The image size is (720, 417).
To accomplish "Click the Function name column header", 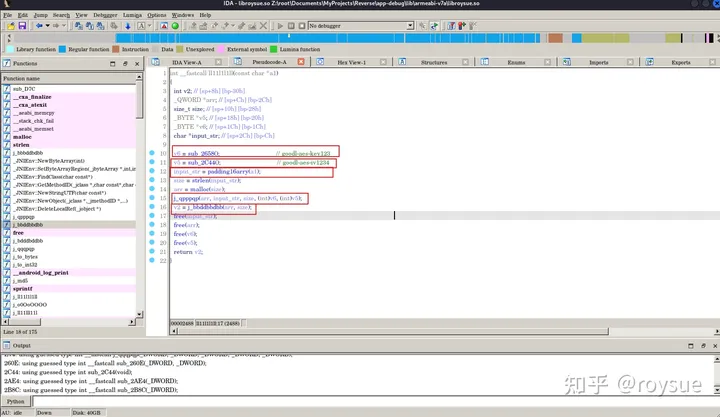I will point(69,79).
